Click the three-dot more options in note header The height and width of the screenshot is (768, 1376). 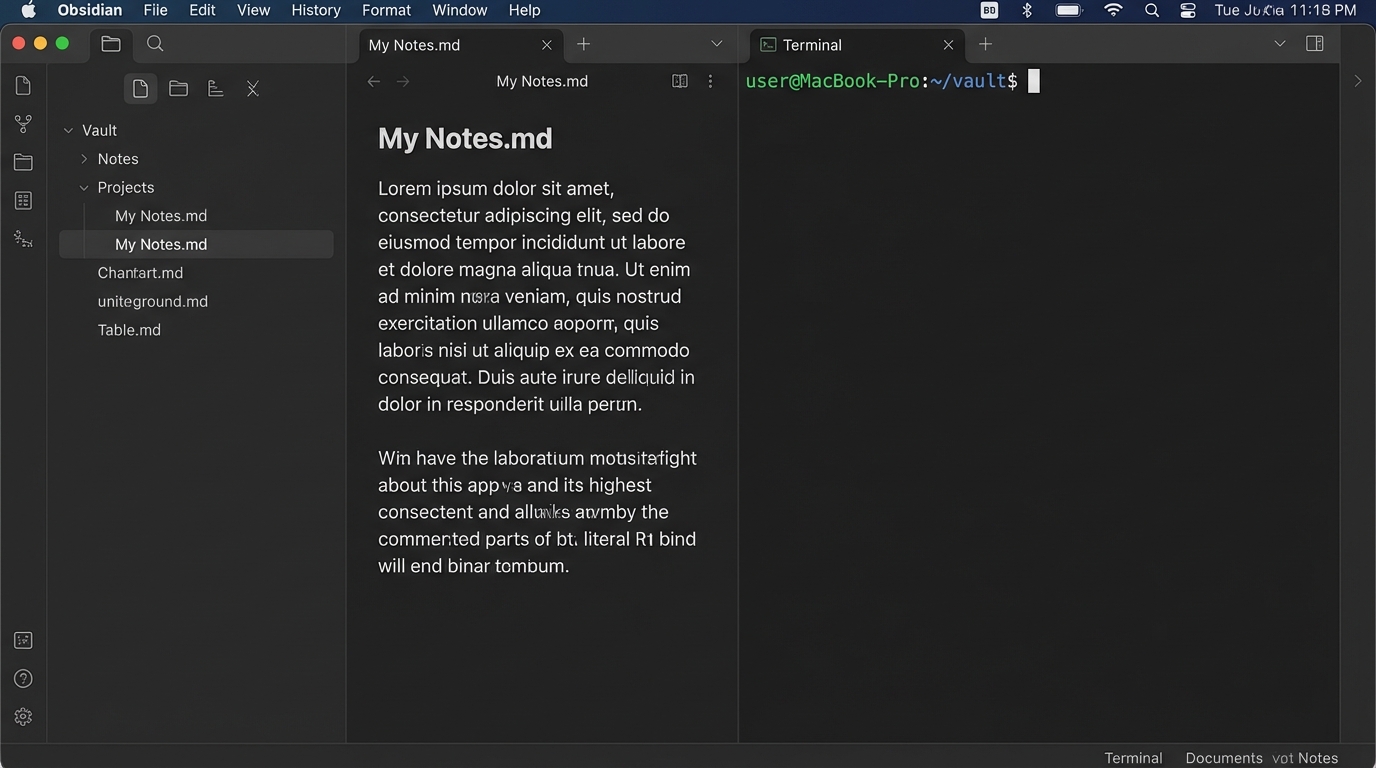[x=710, y=82]
